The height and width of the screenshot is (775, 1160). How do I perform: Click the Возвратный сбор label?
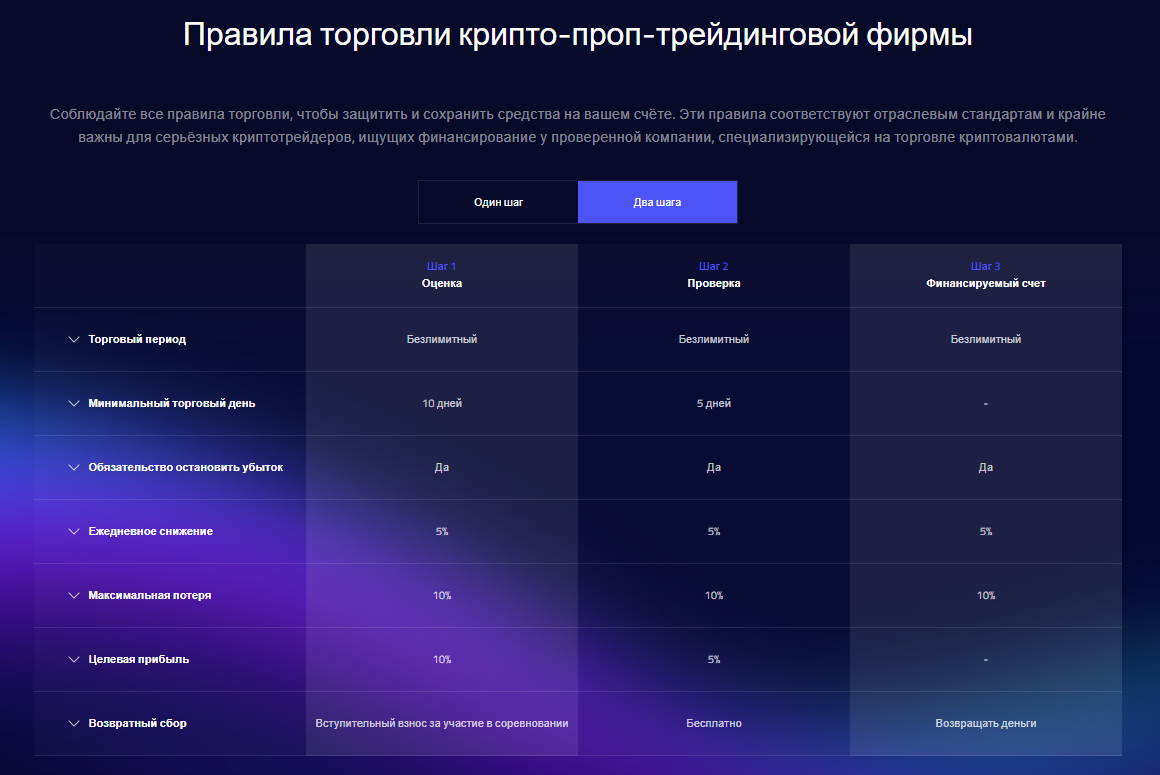(137, 723)
